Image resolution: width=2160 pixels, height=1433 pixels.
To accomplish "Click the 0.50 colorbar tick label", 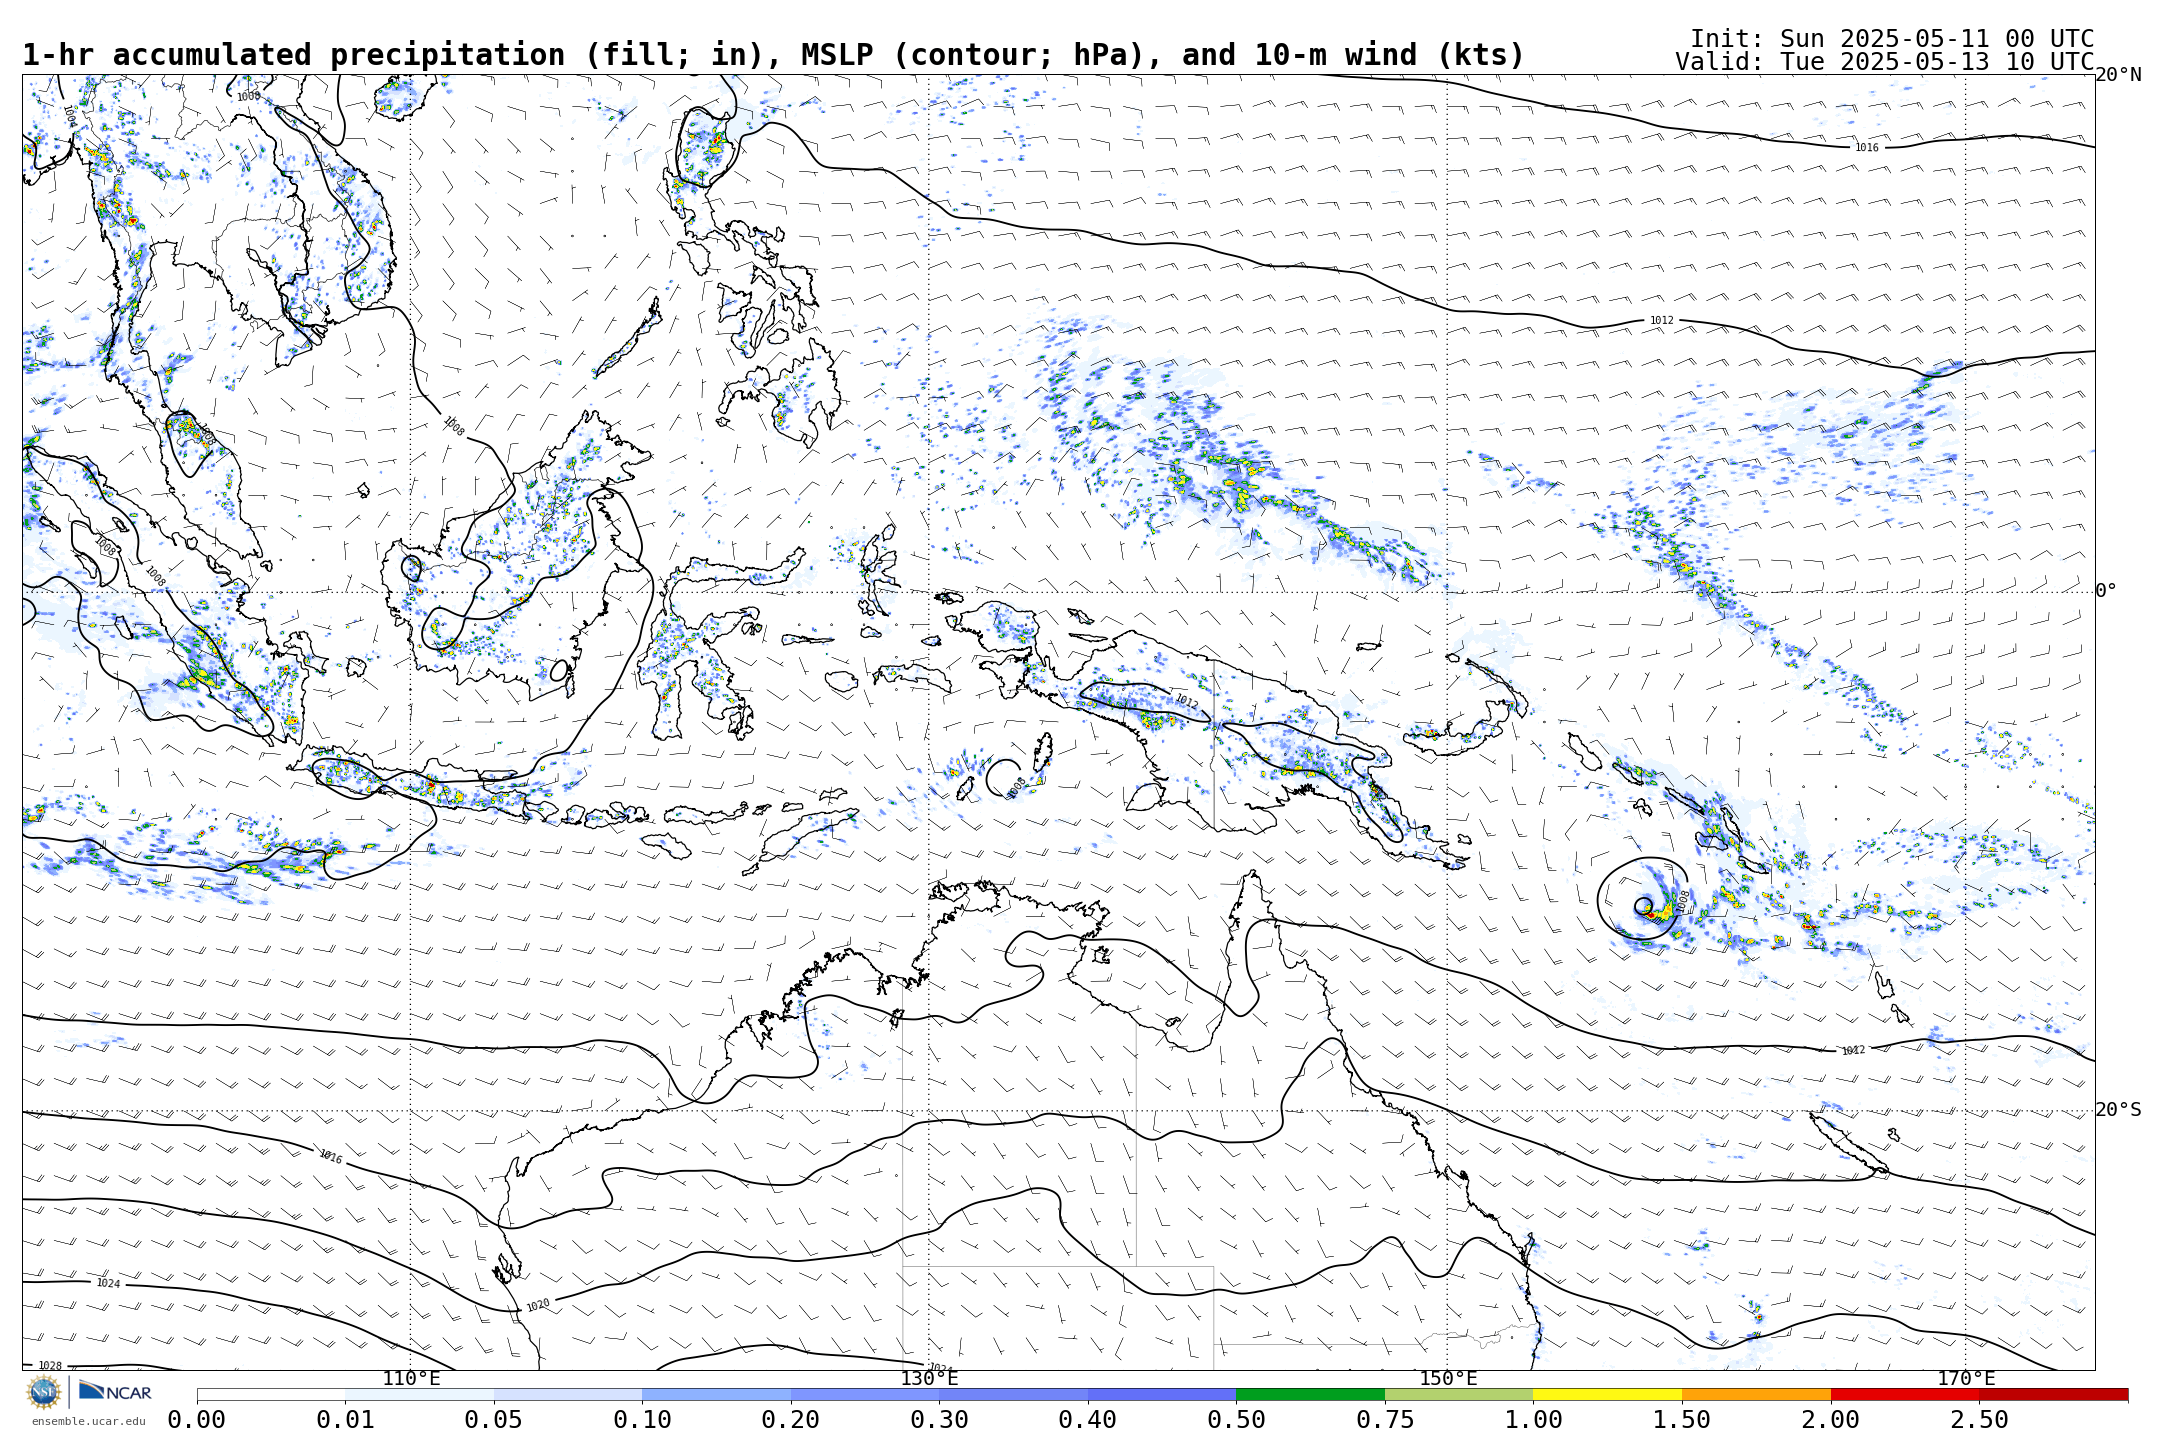I will click(x=1236, y=1420).
